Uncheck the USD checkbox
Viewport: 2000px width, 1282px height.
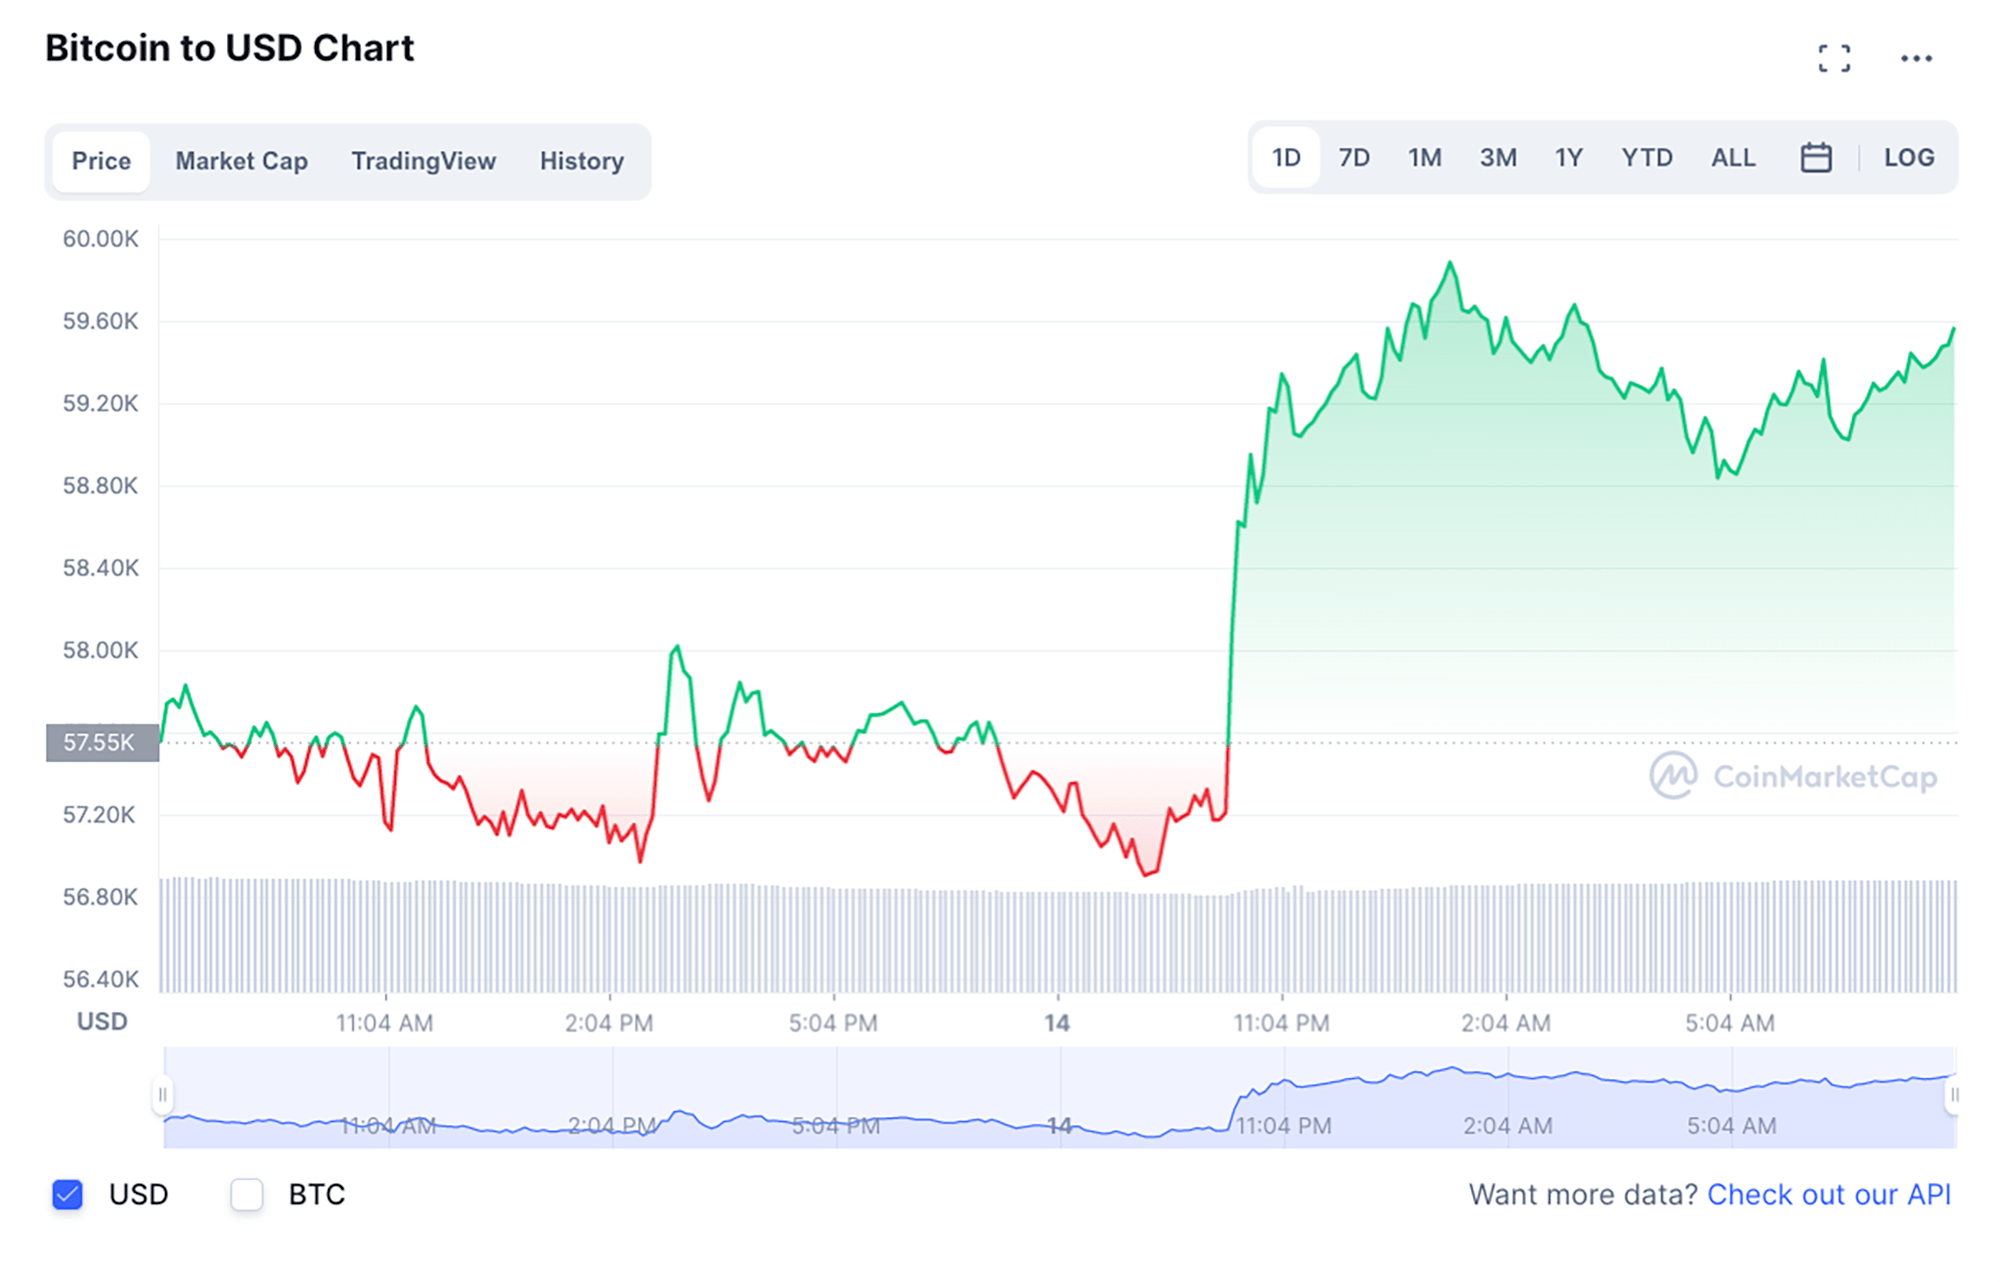pyautogui.click(x=66, y=1194)
